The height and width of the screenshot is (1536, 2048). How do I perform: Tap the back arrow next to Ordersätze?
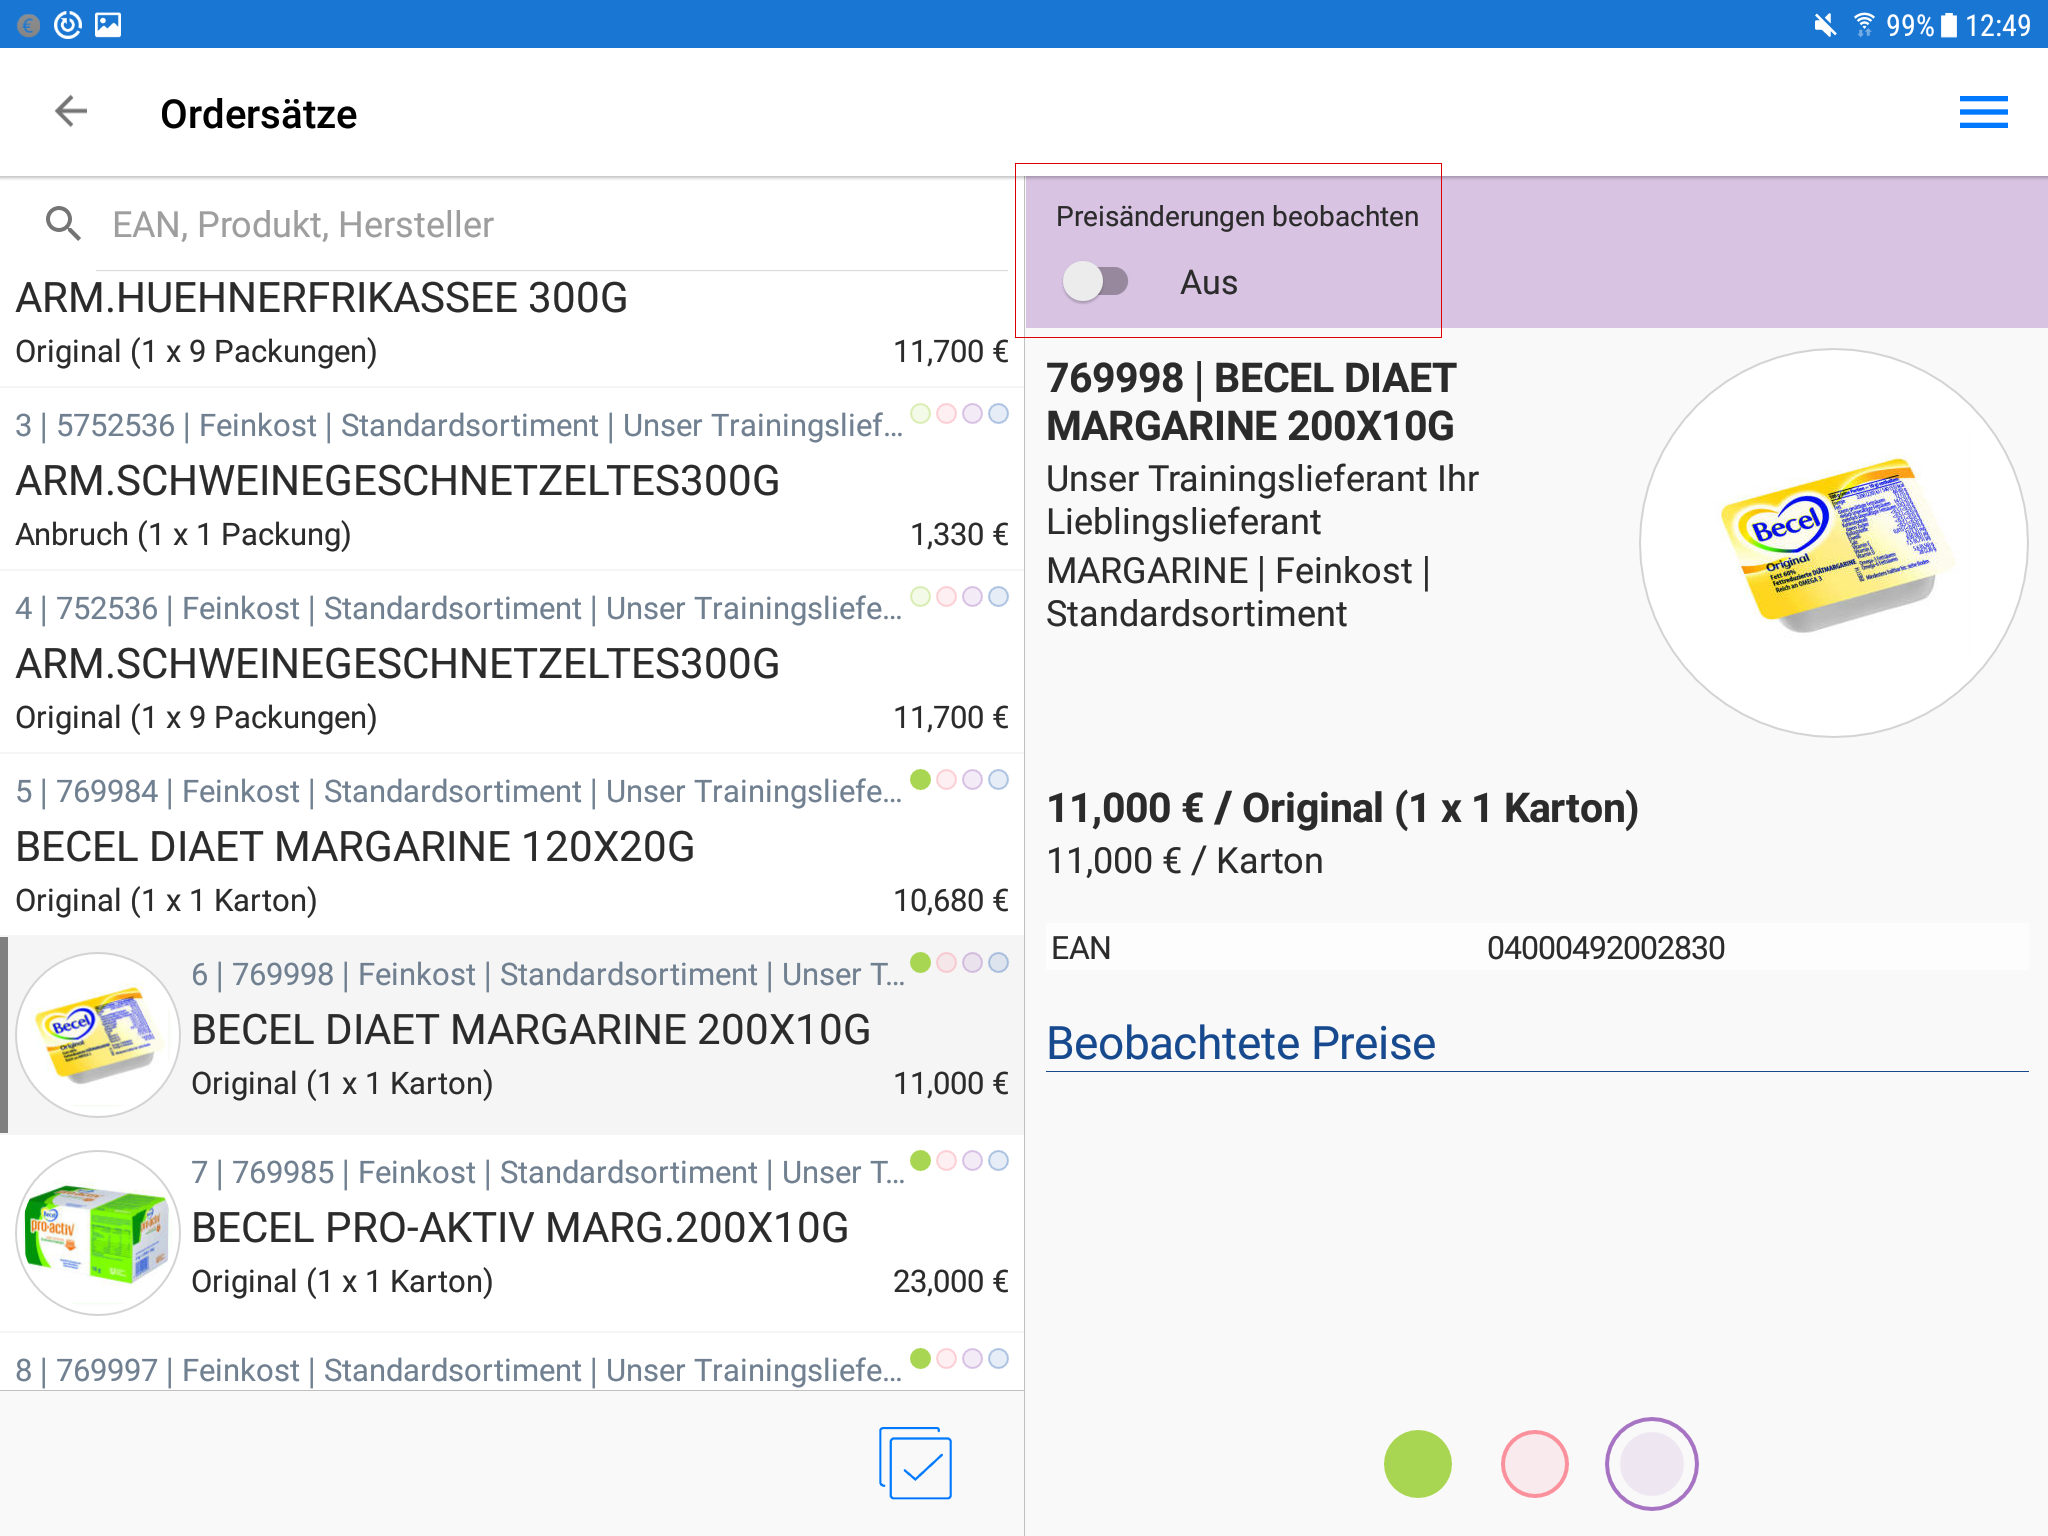tap(71, 112)
